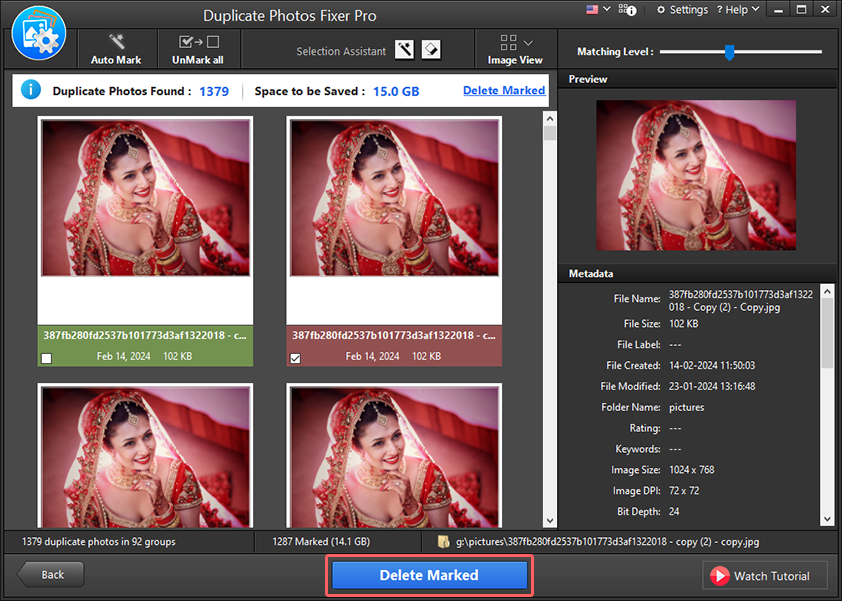Click the results list scrollbar thumb
Image resolution: width=842 pixels, height=601 pixels.
(x=550, y=133)
